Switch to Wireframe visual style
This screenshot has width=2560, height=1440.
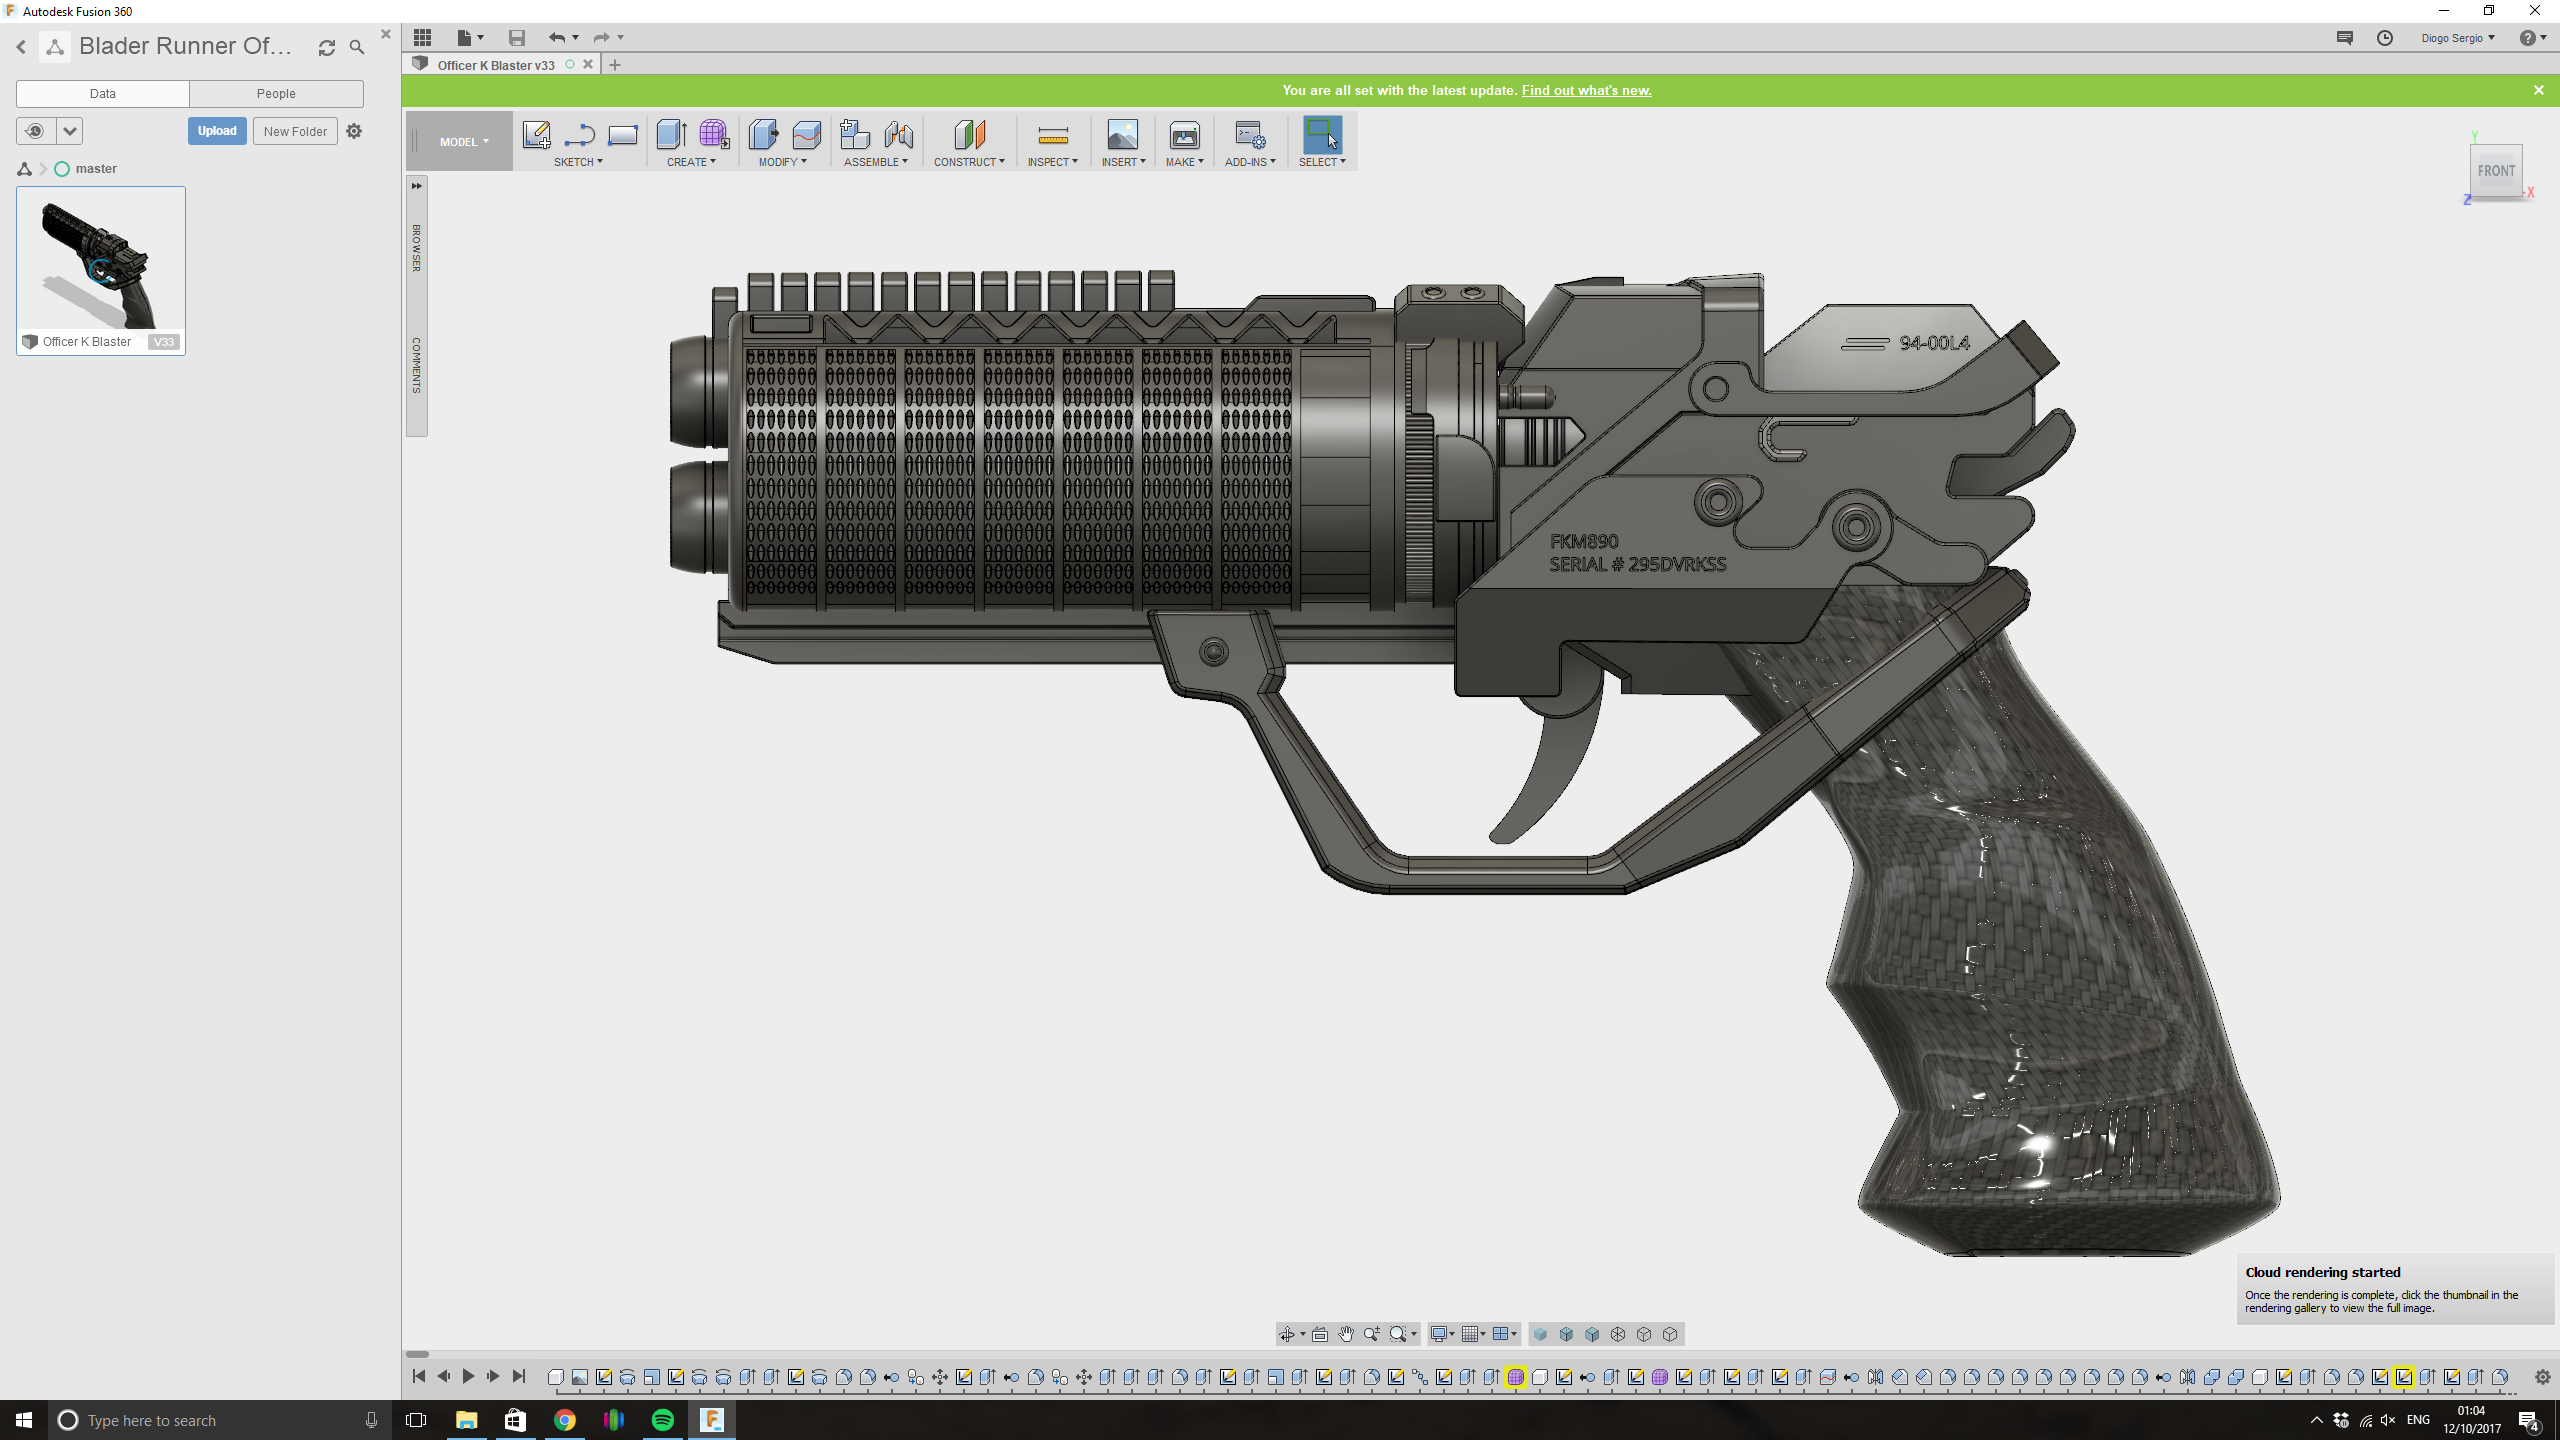[1618, 1334]
